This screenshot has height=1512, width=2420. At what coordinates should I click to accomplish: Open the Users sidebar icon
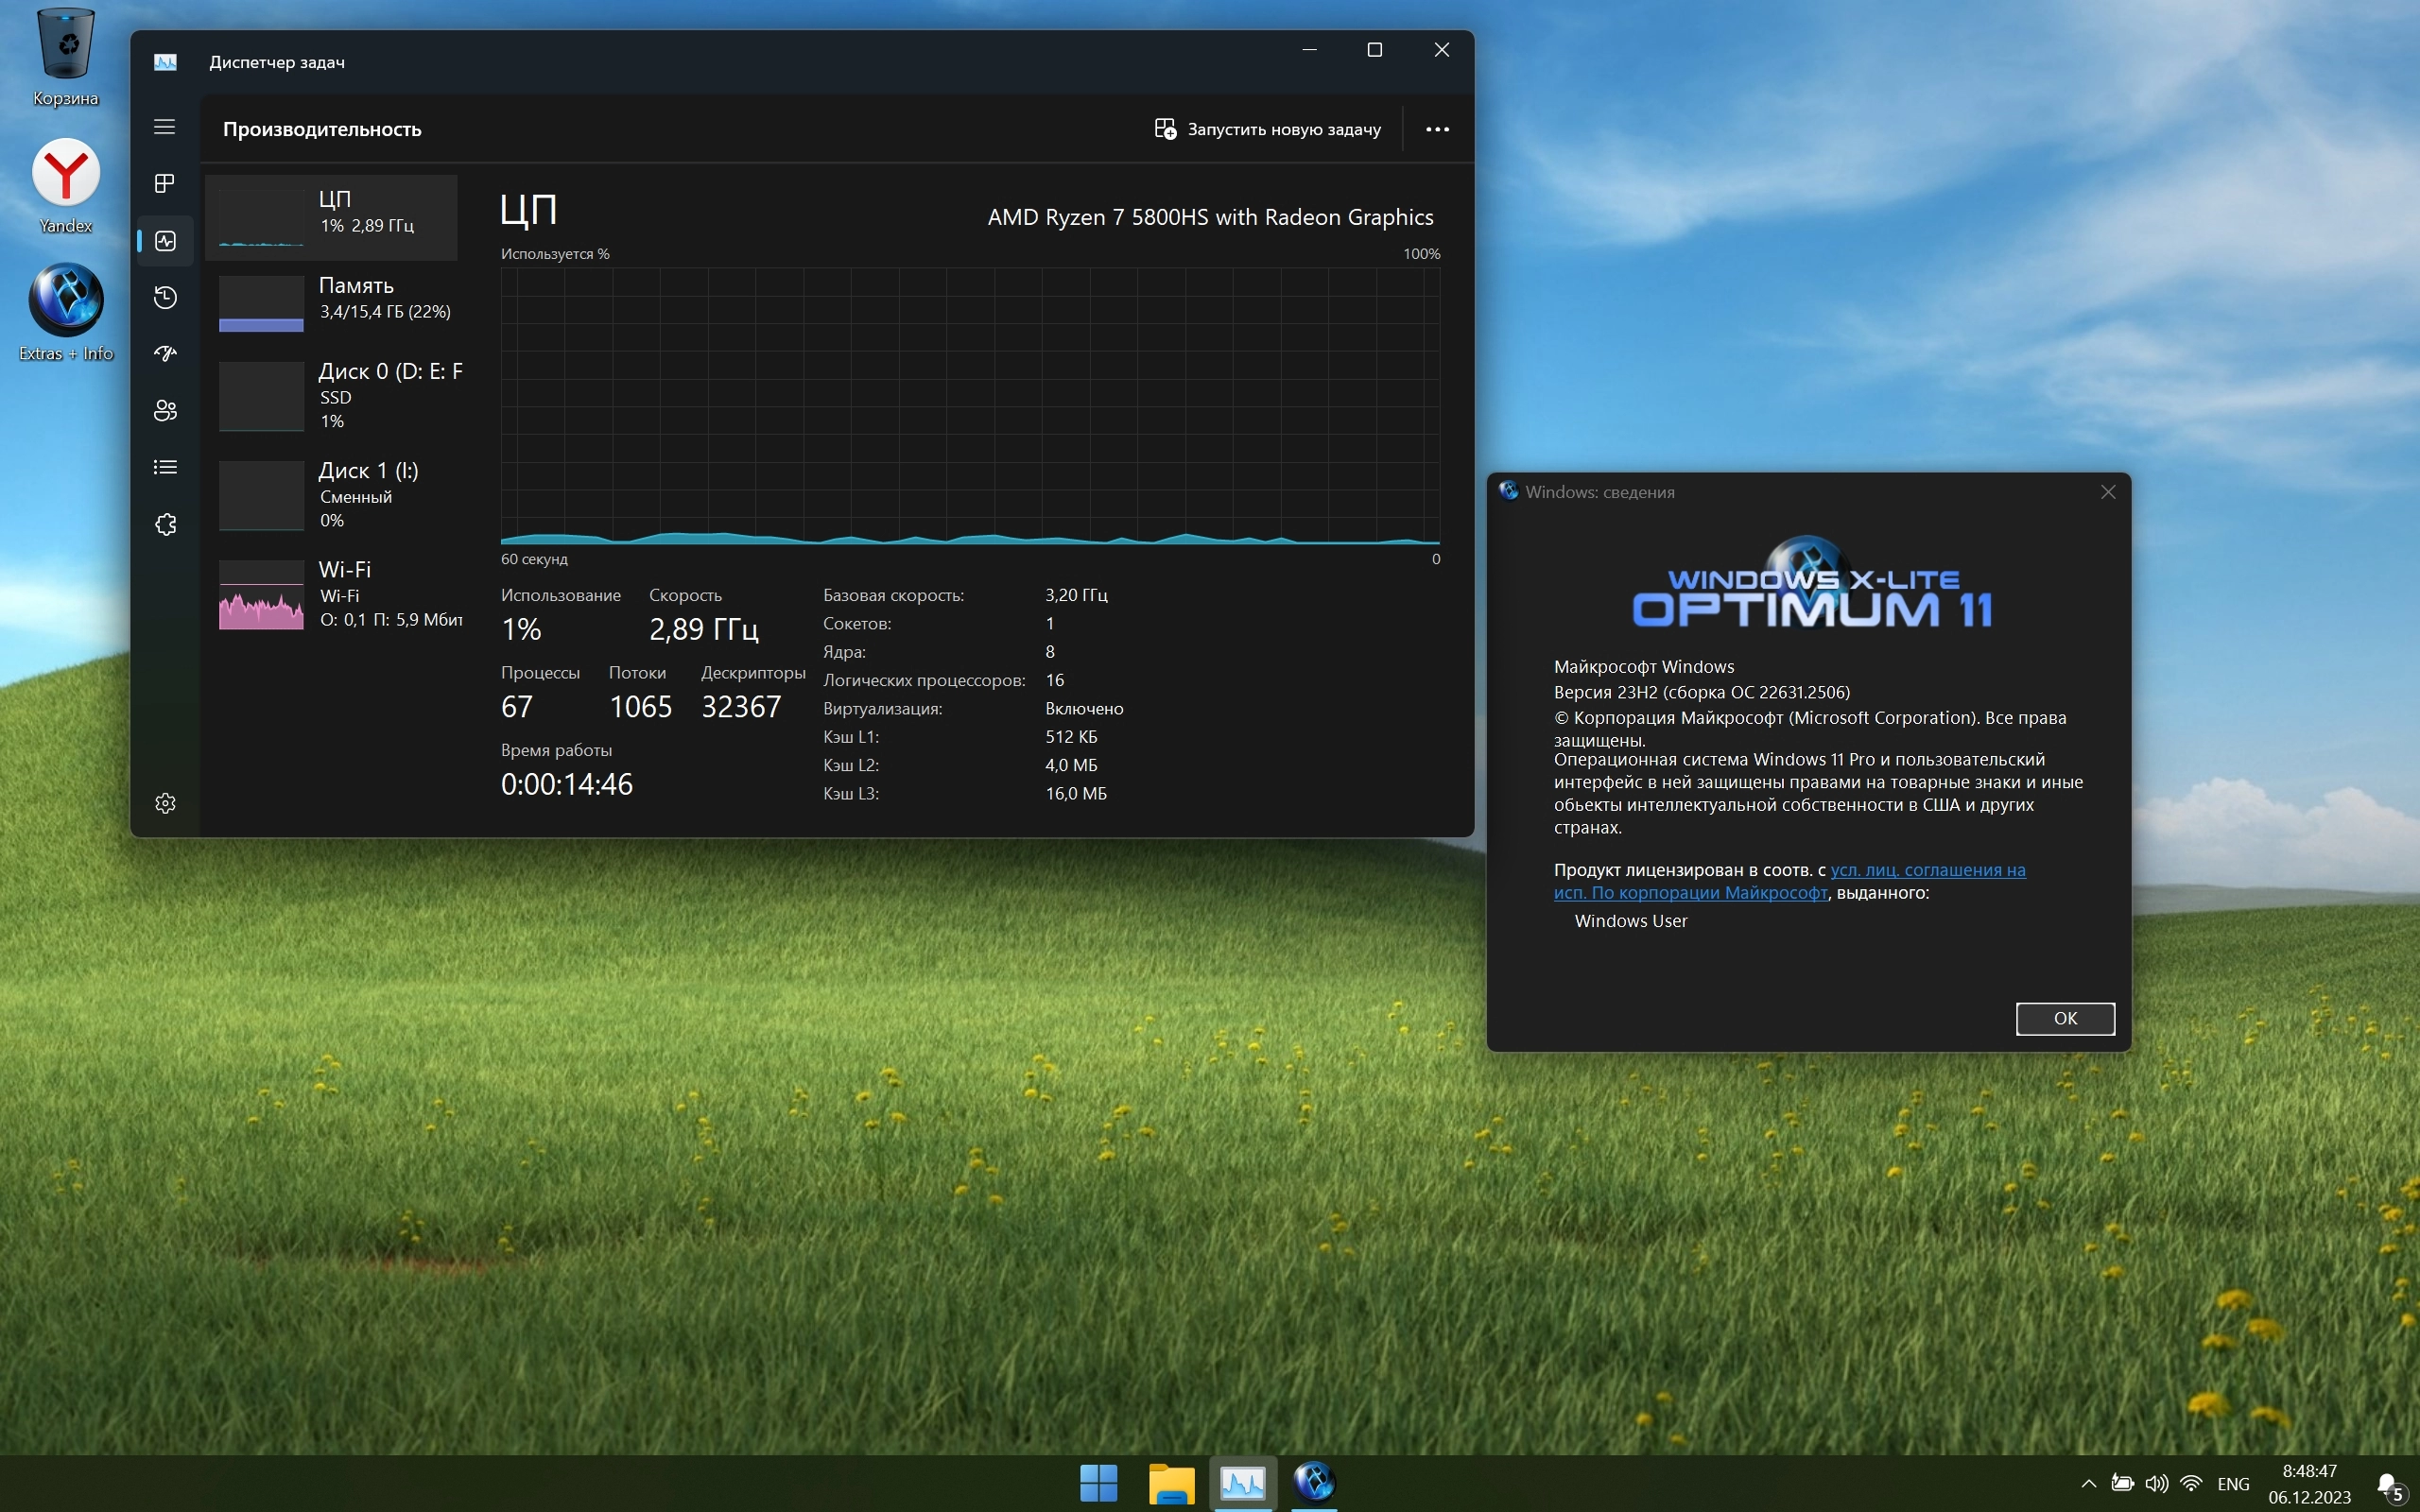tap(165, 410)
